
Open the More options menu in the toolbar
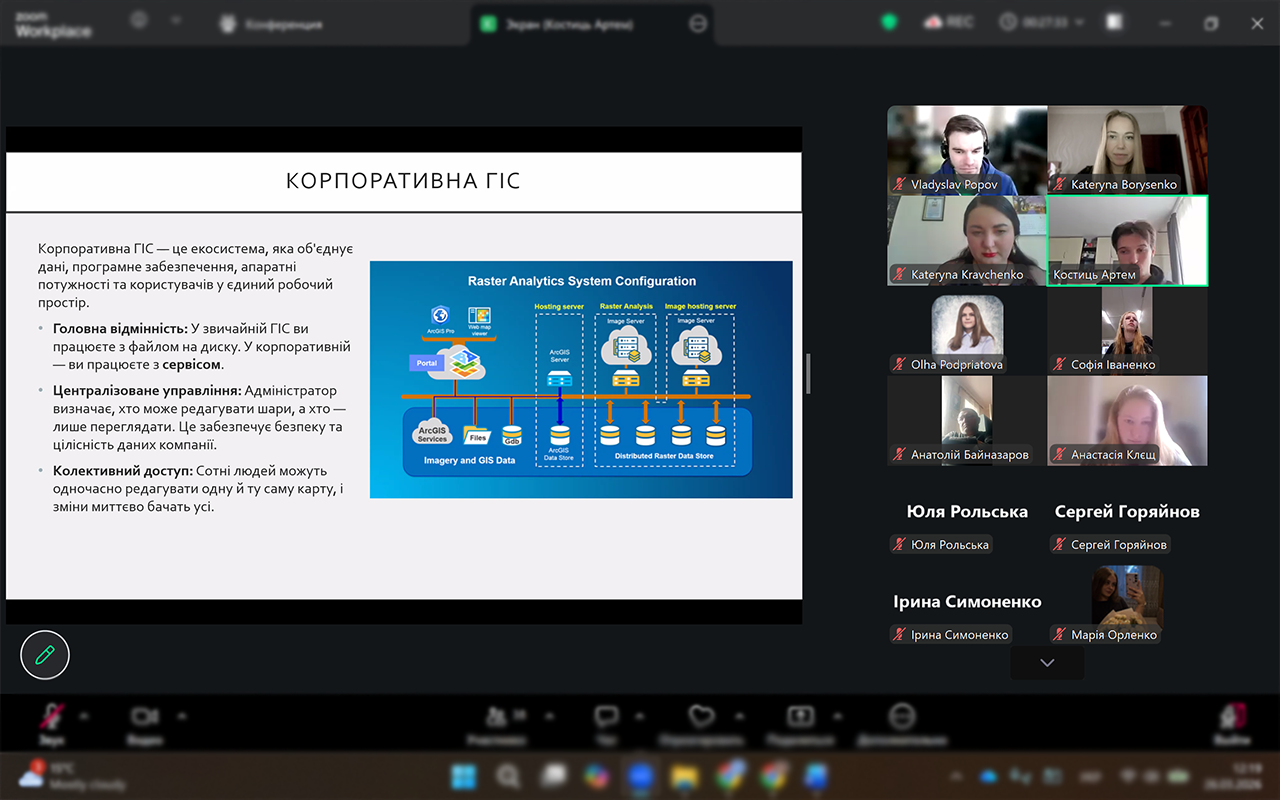coord(902,718)
